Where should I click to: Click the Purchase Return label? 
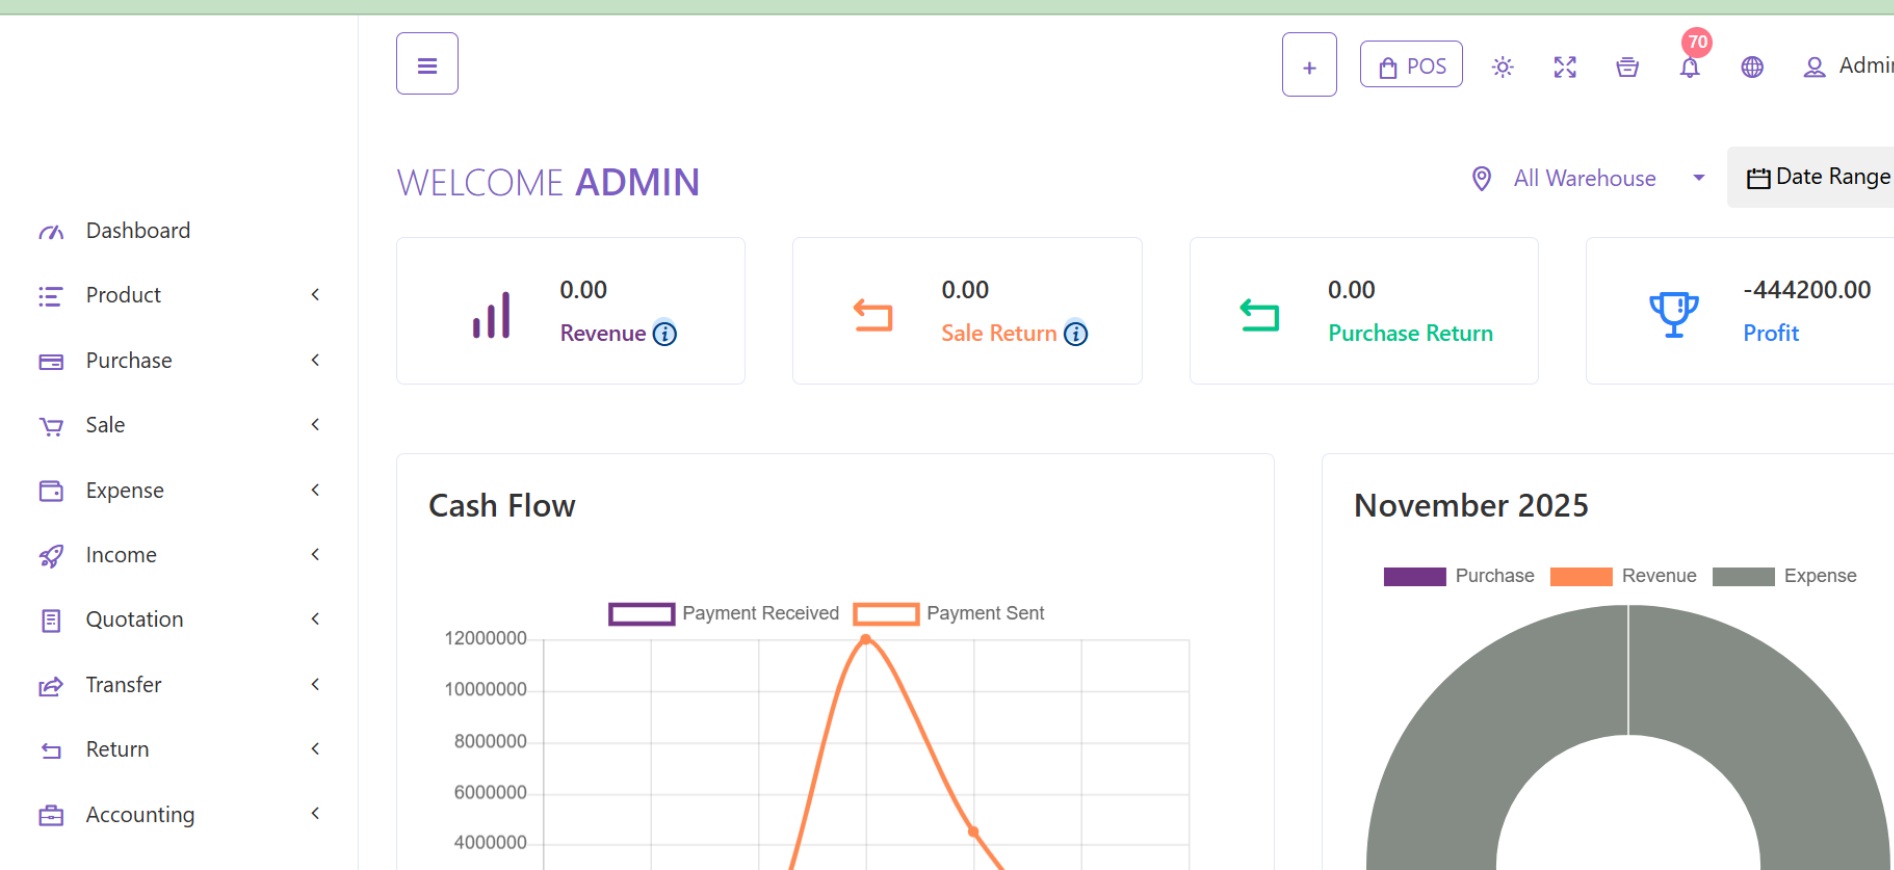point(1410,333)
